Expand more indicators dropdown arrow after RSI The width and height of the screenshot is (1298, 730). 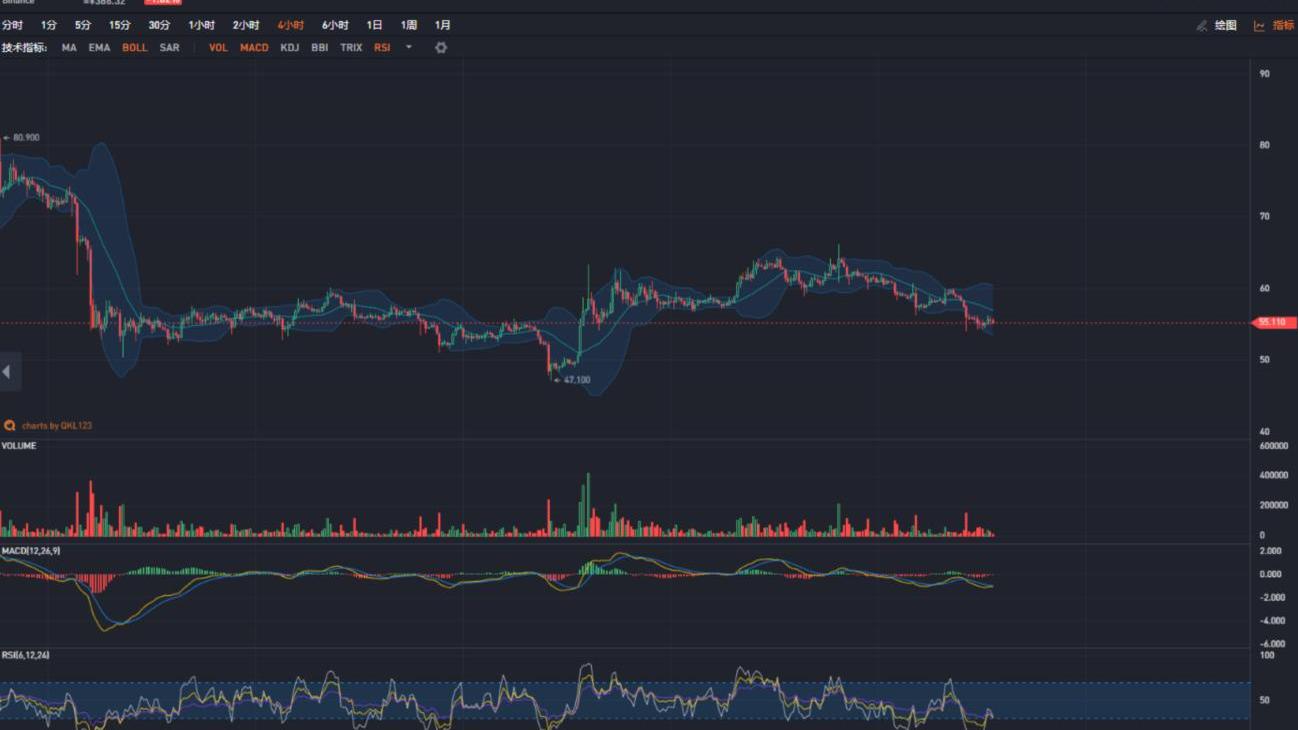click(x=408, y=48)
